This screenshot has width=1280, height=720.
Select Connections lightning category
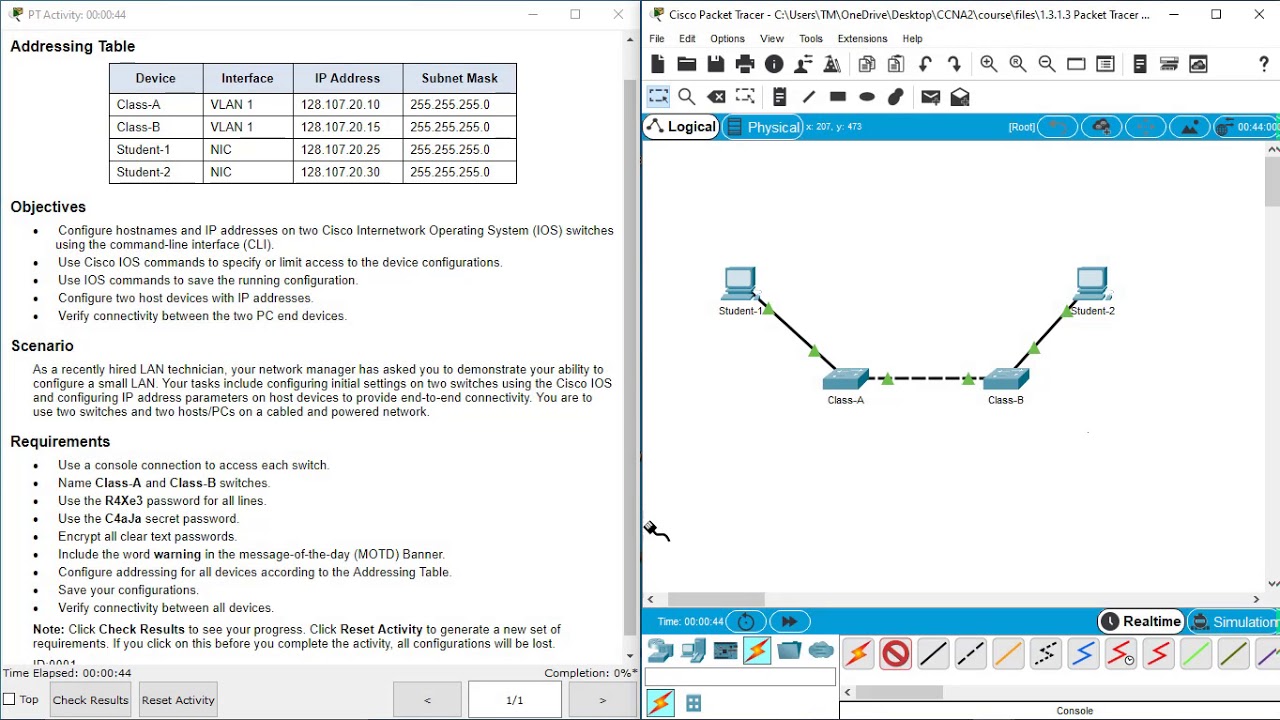(757, 652)
